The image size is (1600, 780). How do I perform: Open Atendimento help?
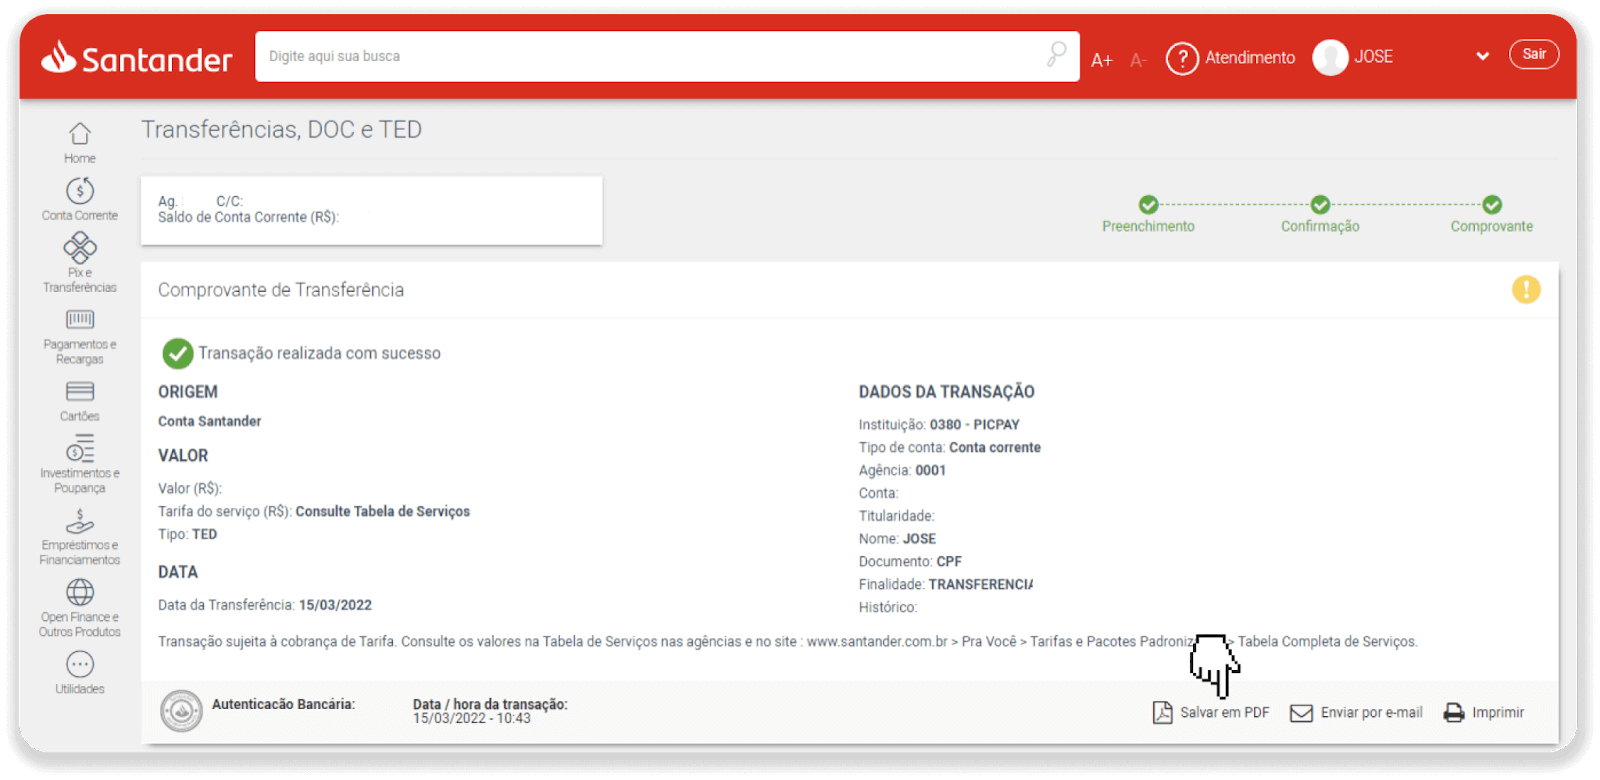tap(1231, 58)
